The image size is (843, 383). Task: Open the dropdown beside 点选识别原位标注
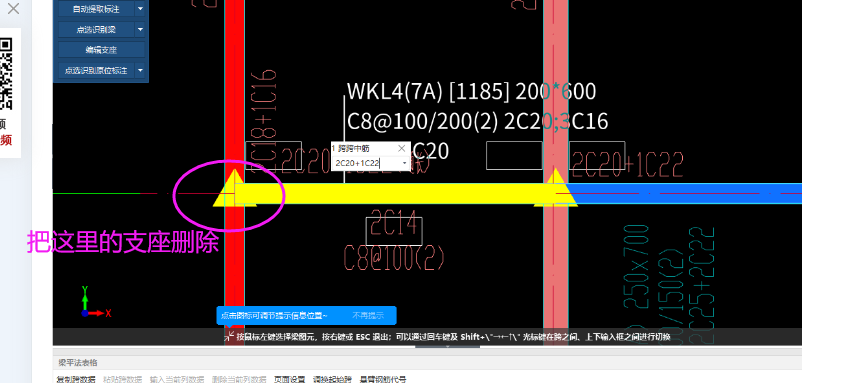[140, 70]
